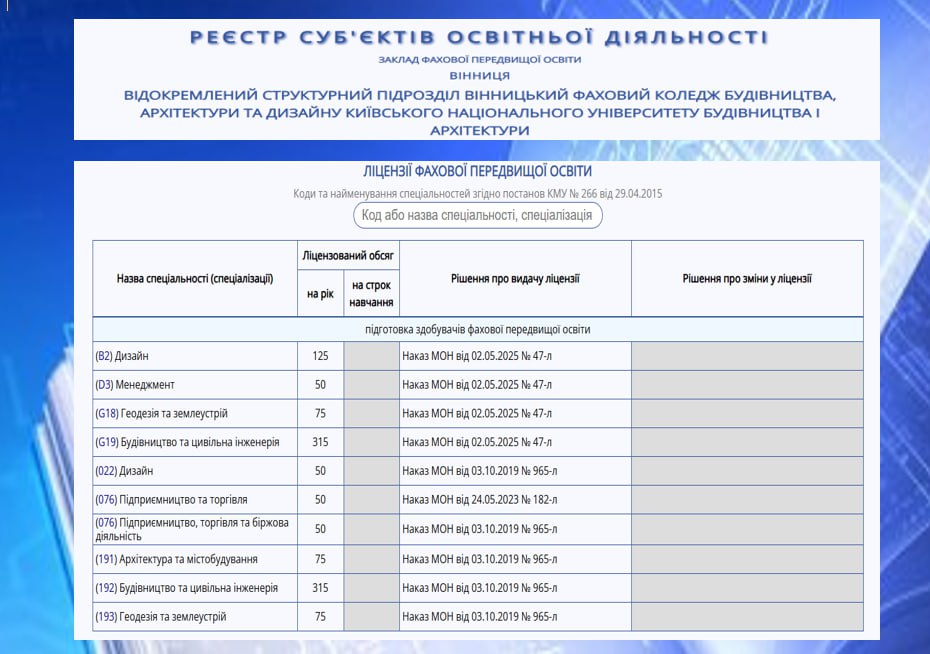Open the (B2) Дизайн specialty code link
930x654 pixels.
[x=104, y=356]
